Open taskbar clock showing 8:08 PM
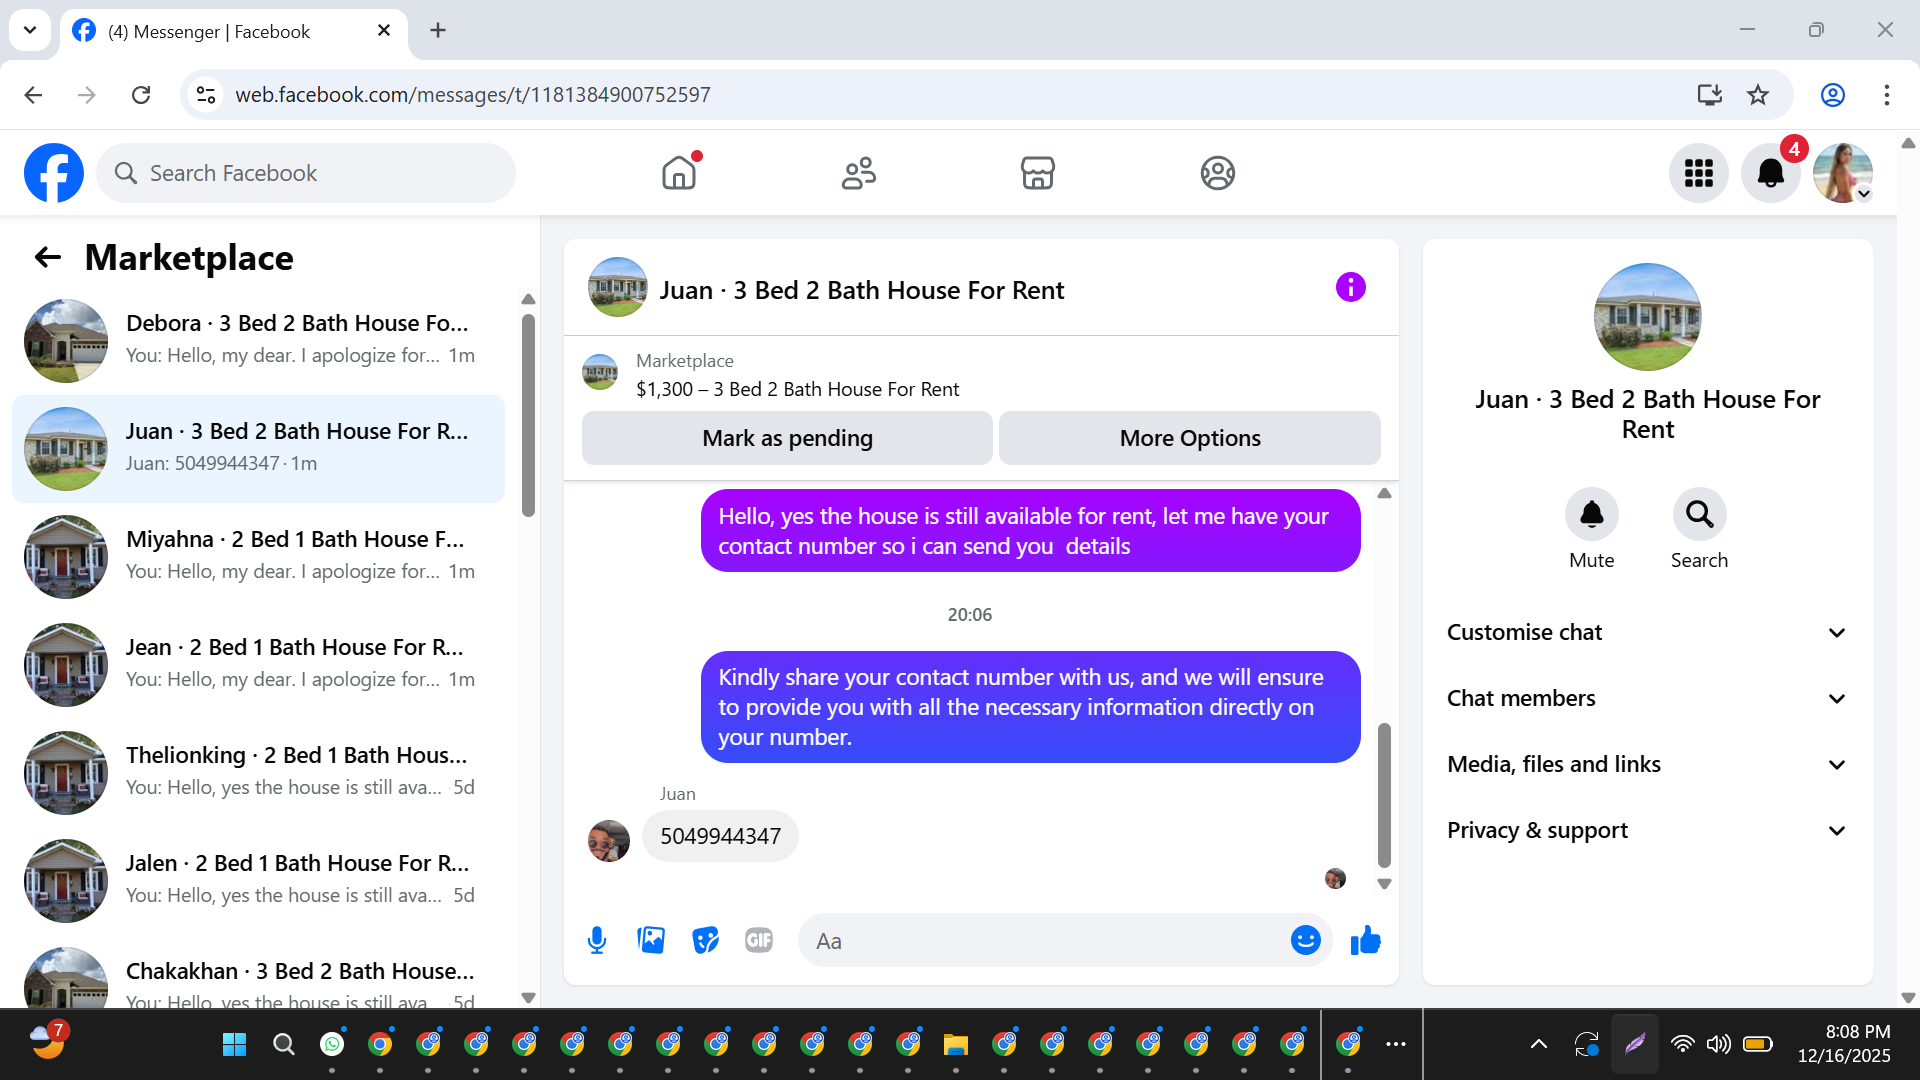The image size is (1920, 1080). pyautogui.click(x=1844, y=1044)
